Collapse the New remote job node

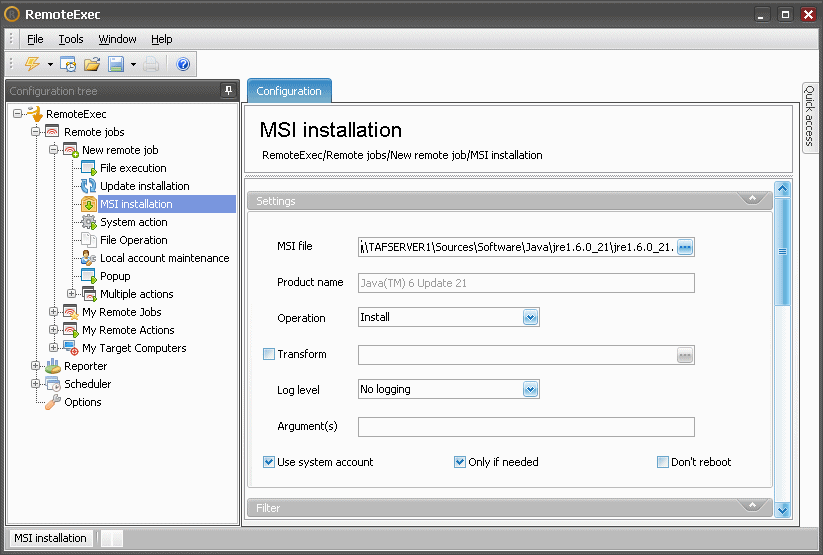[53, 150]
